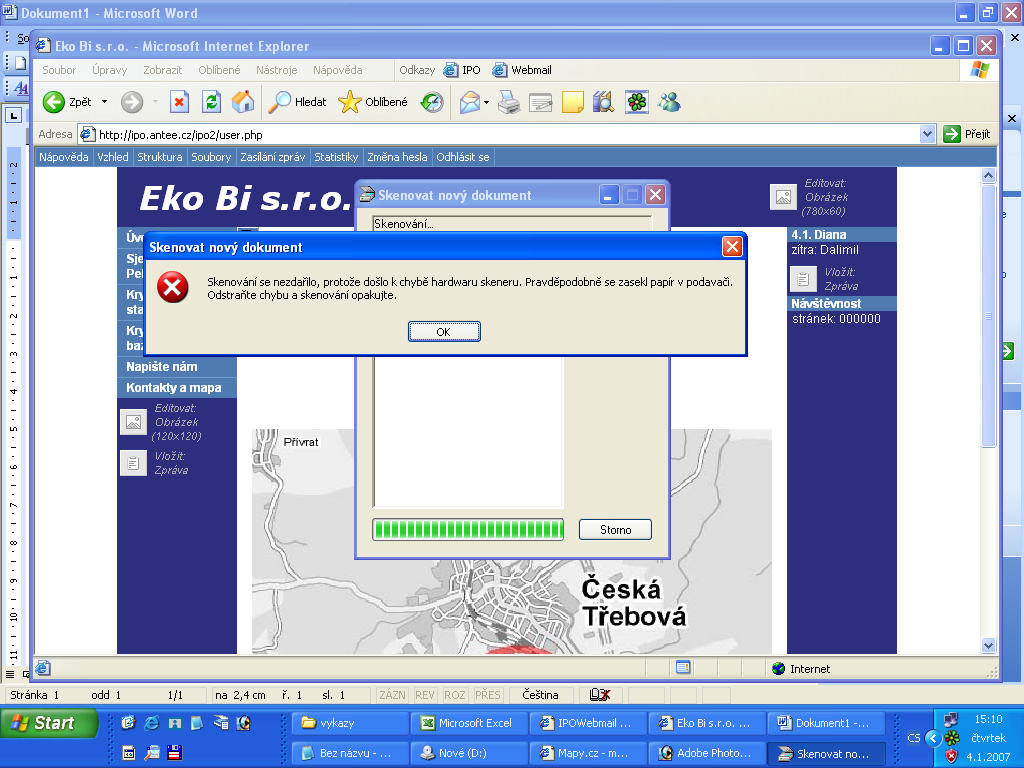Click the network computers tray icon
This screenshot has width=1024, height=768.
click(951, 720)
